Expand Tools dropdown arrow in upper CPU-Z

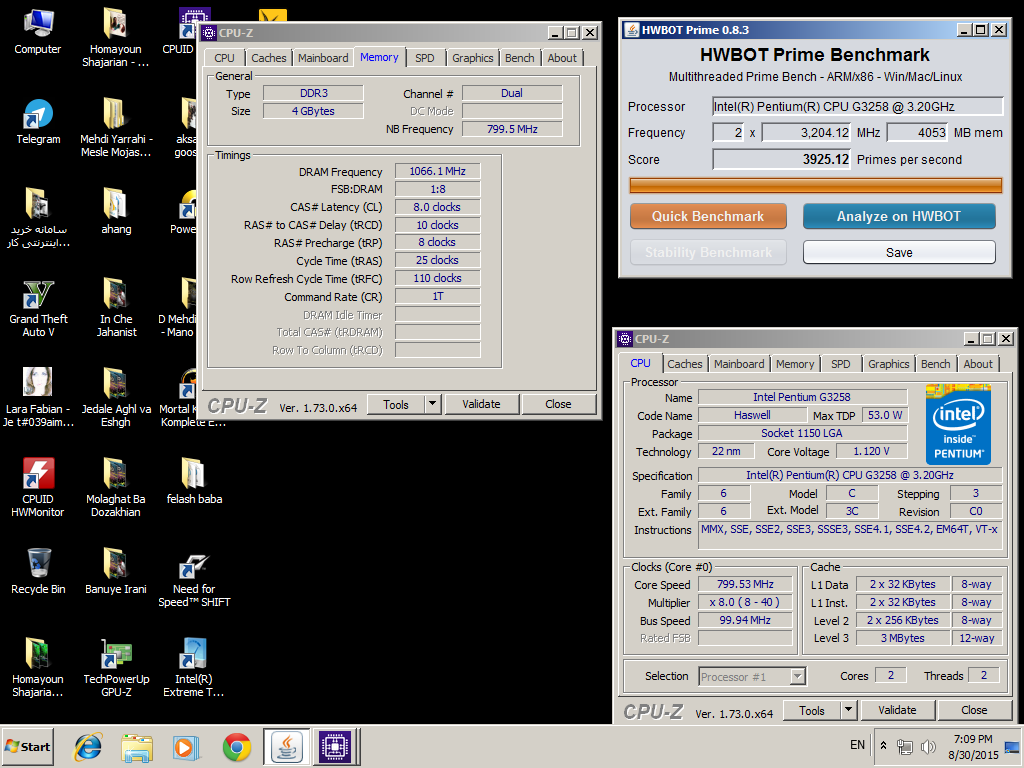click(432, 405)
